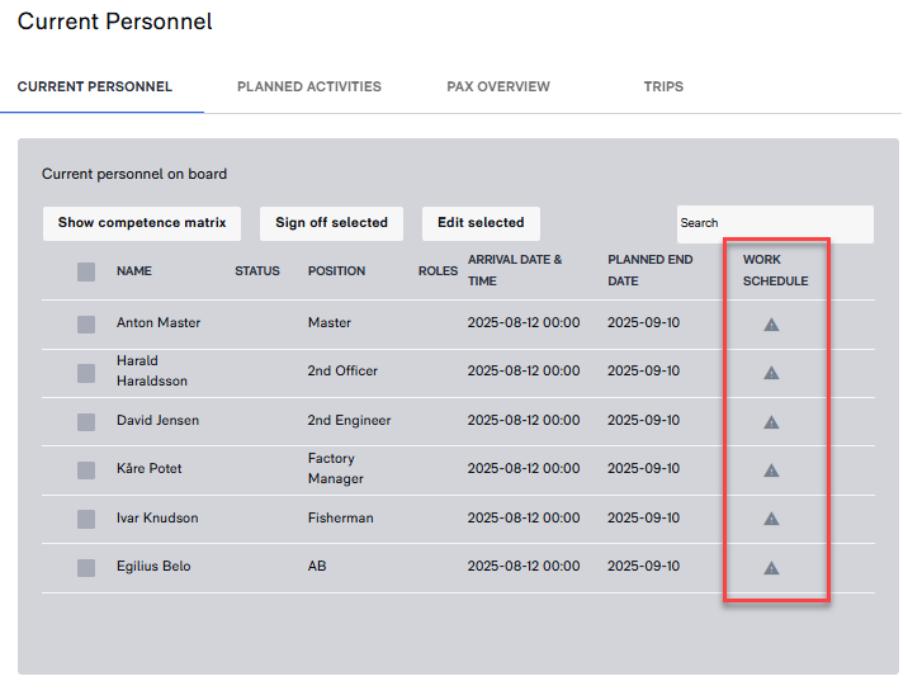Click work schedule warning icon for Ivar Knudson
The image size is (903, 681).
click(x=771, y=519)
